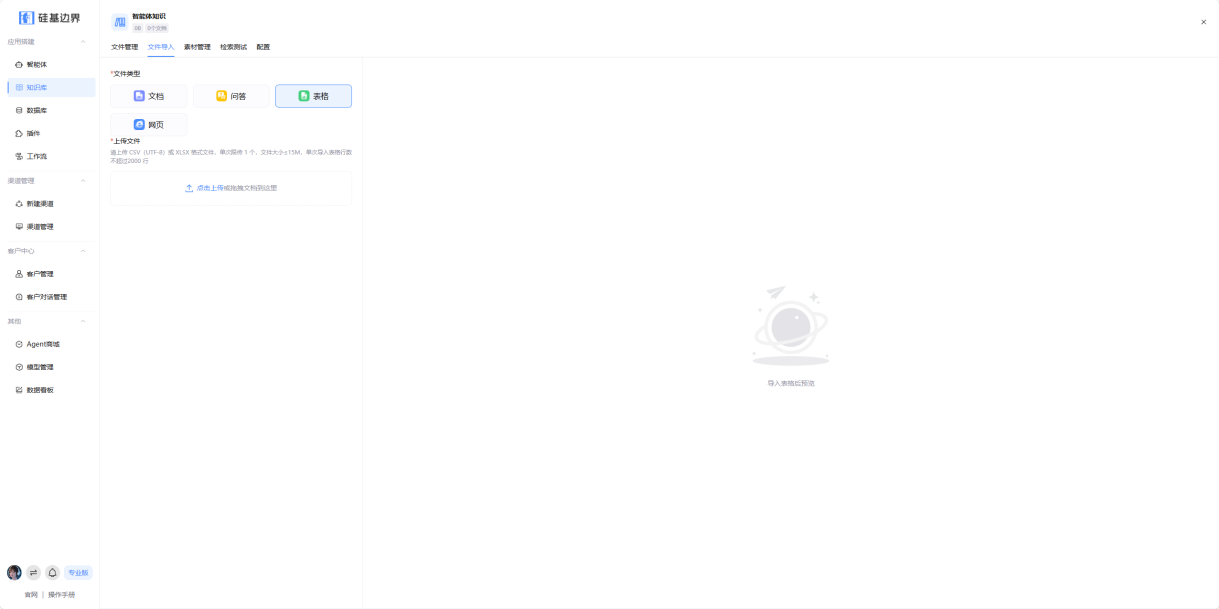Screen dimensions: 1219x609
Task: Click the 上传文件 field label
Action: click(127, 141)
